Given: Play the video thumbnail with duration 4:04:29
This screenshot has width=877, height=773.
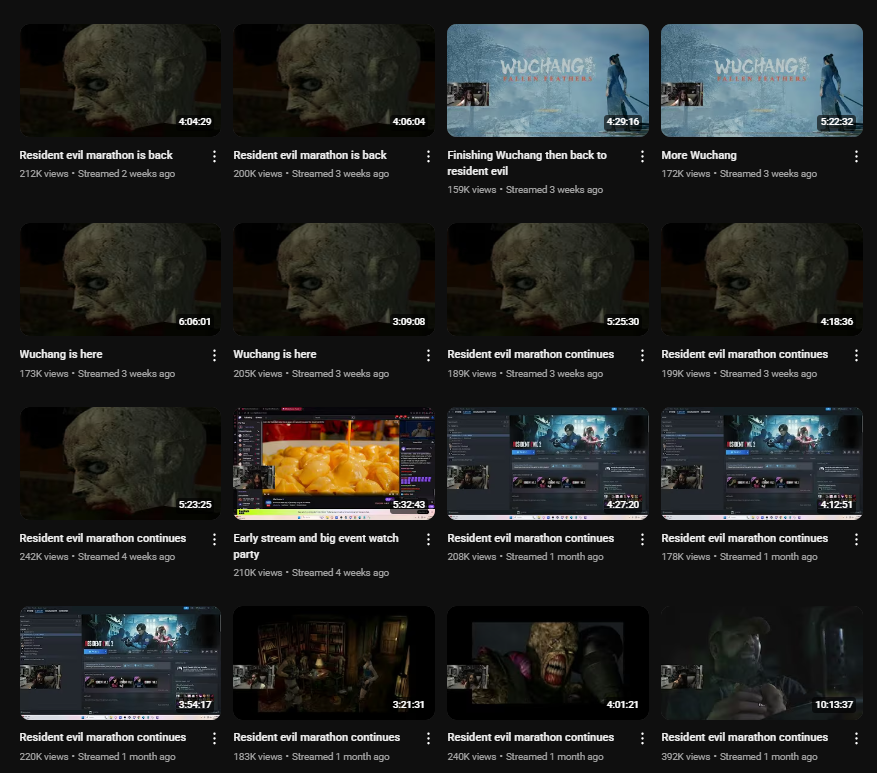Looking at the screenshot, I should pyautogui.click(x=120, y=80).
